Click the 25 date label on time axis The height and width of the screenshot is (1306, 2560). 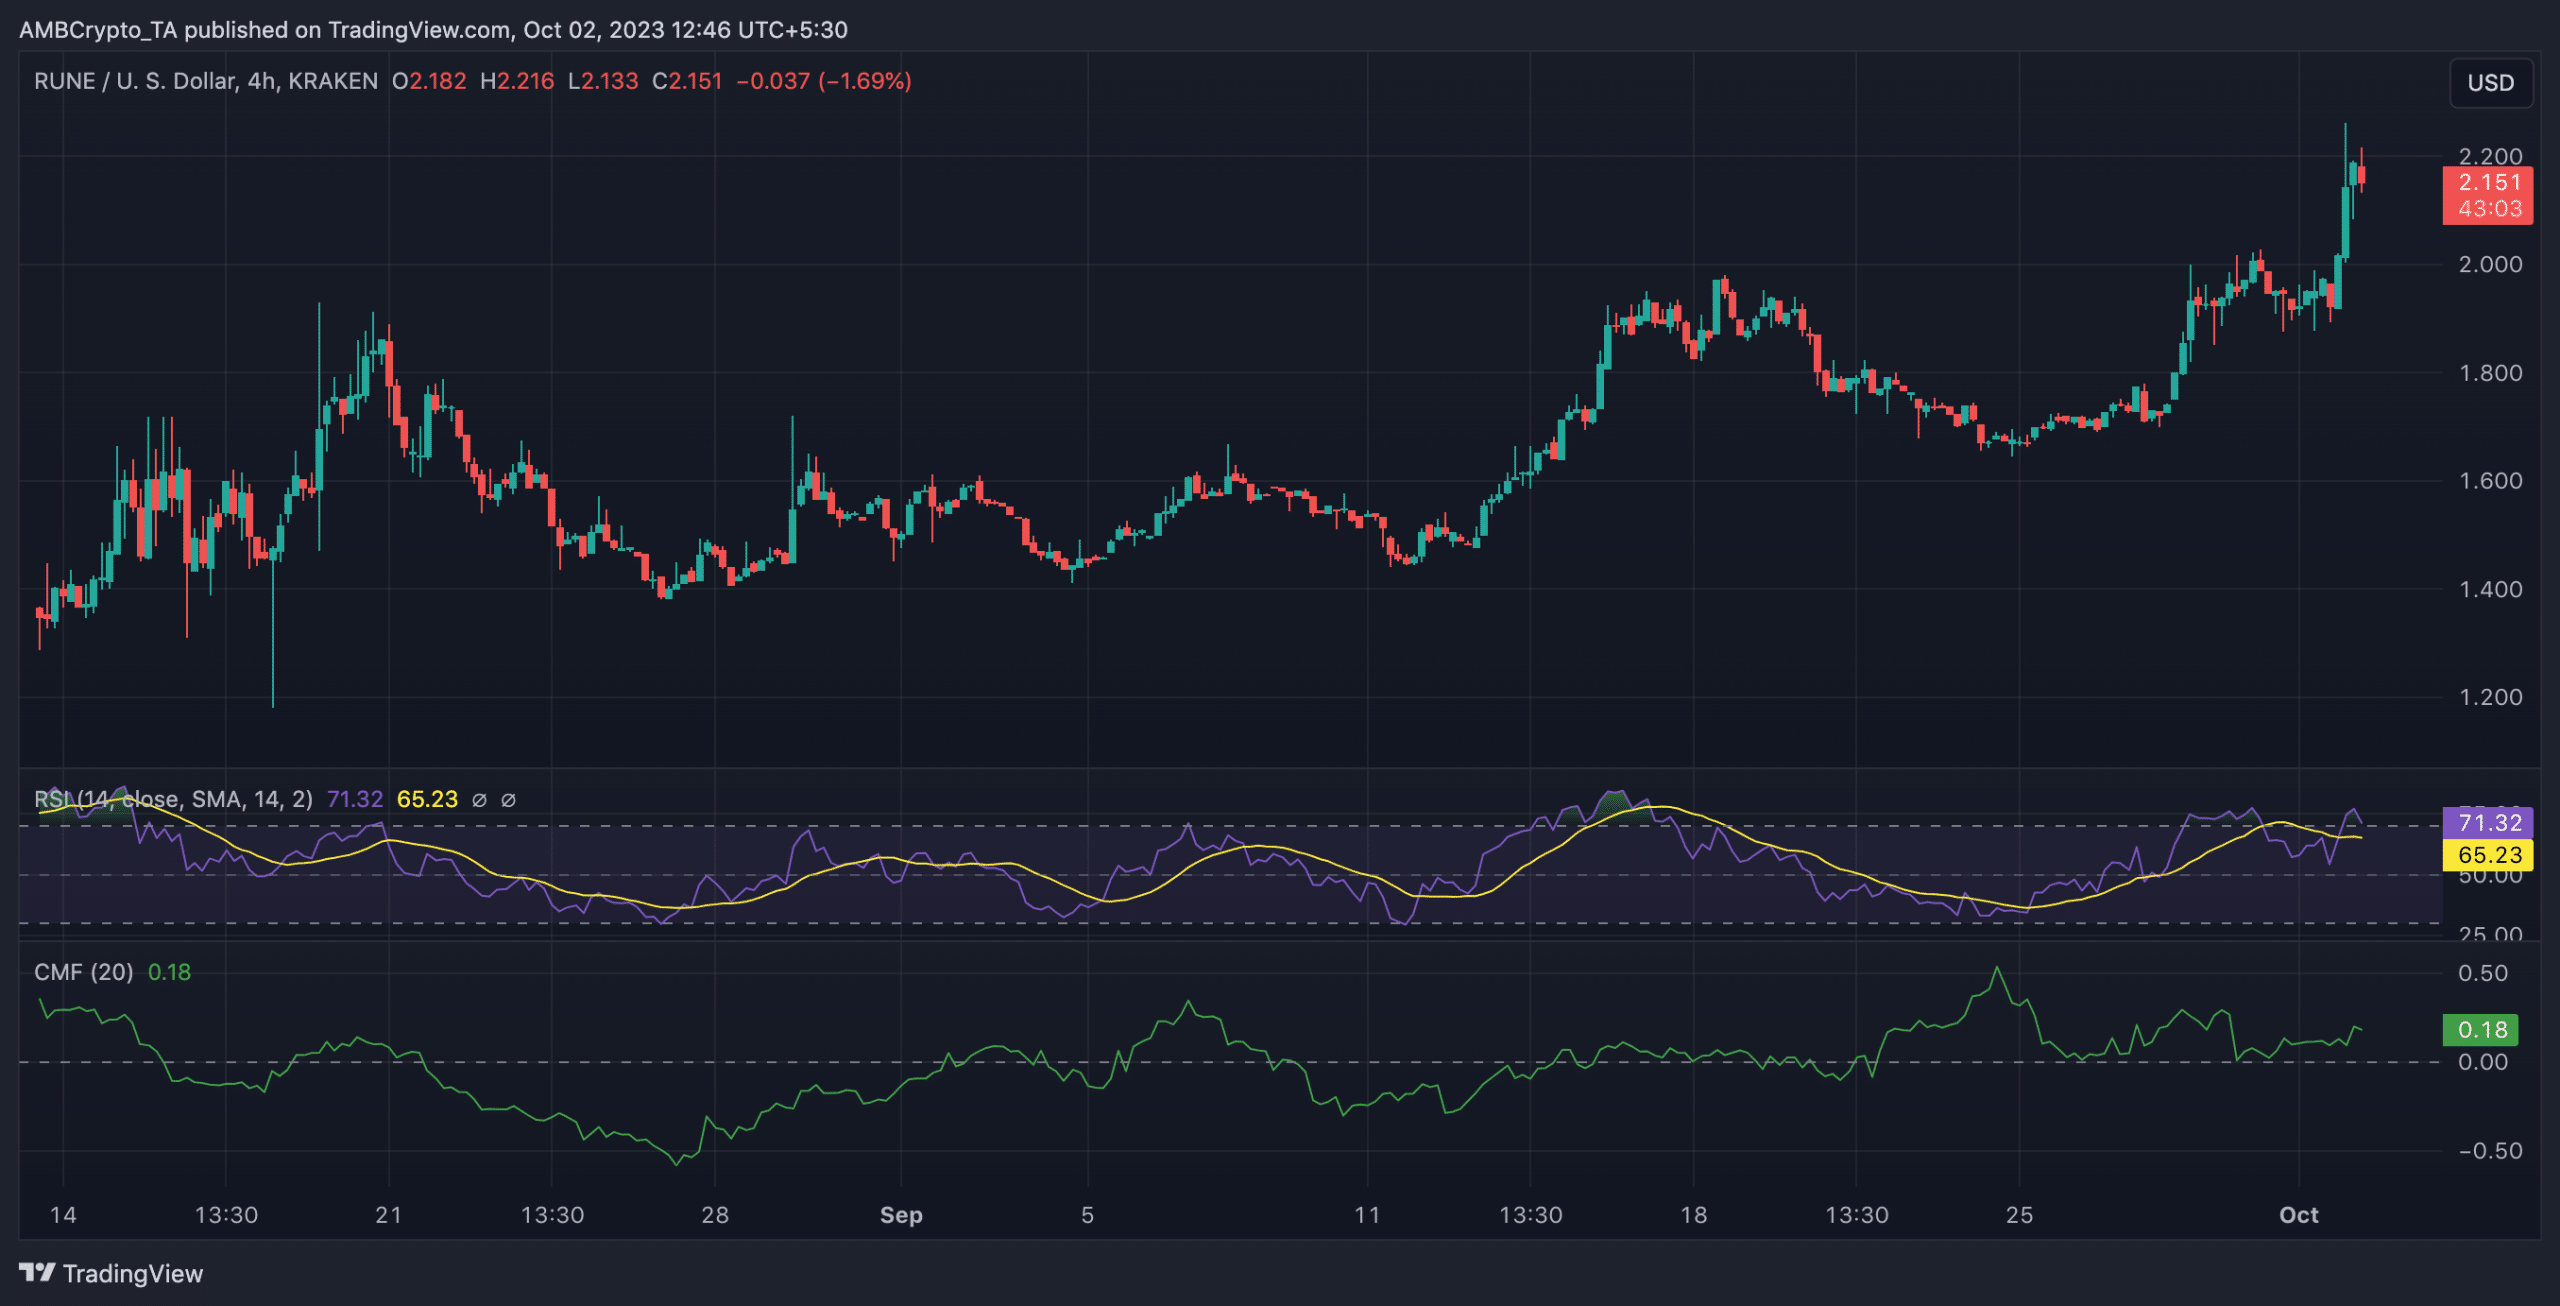point(2020,1215)
